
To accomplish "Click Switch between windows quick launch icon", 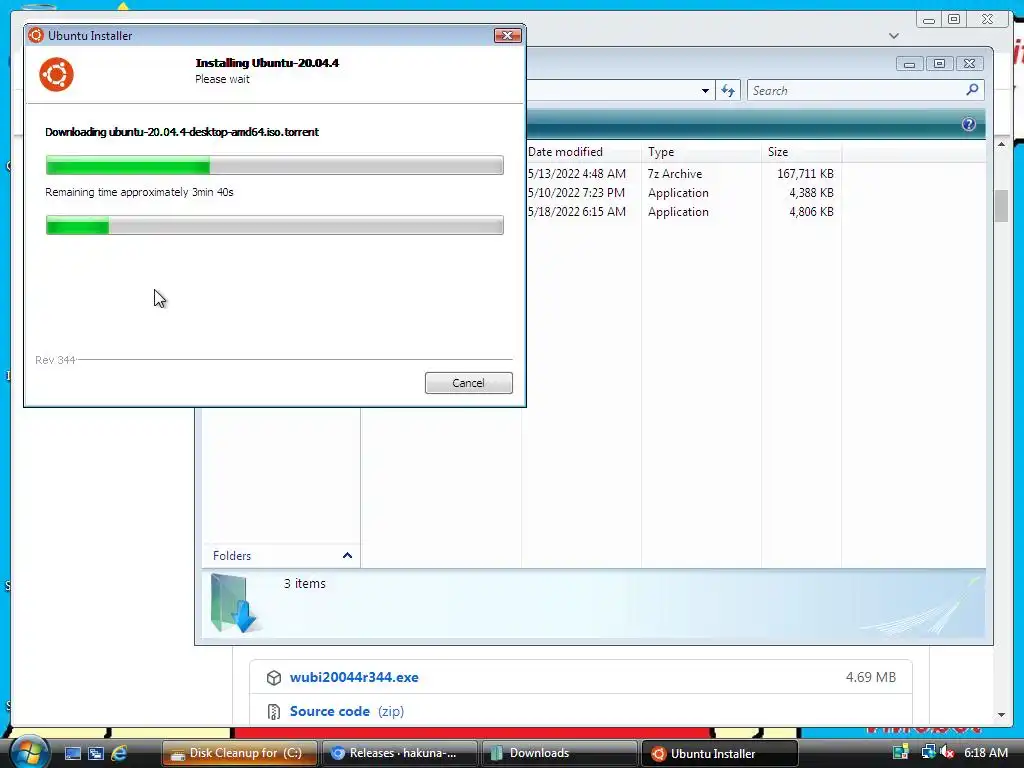I will click(96, 753).
